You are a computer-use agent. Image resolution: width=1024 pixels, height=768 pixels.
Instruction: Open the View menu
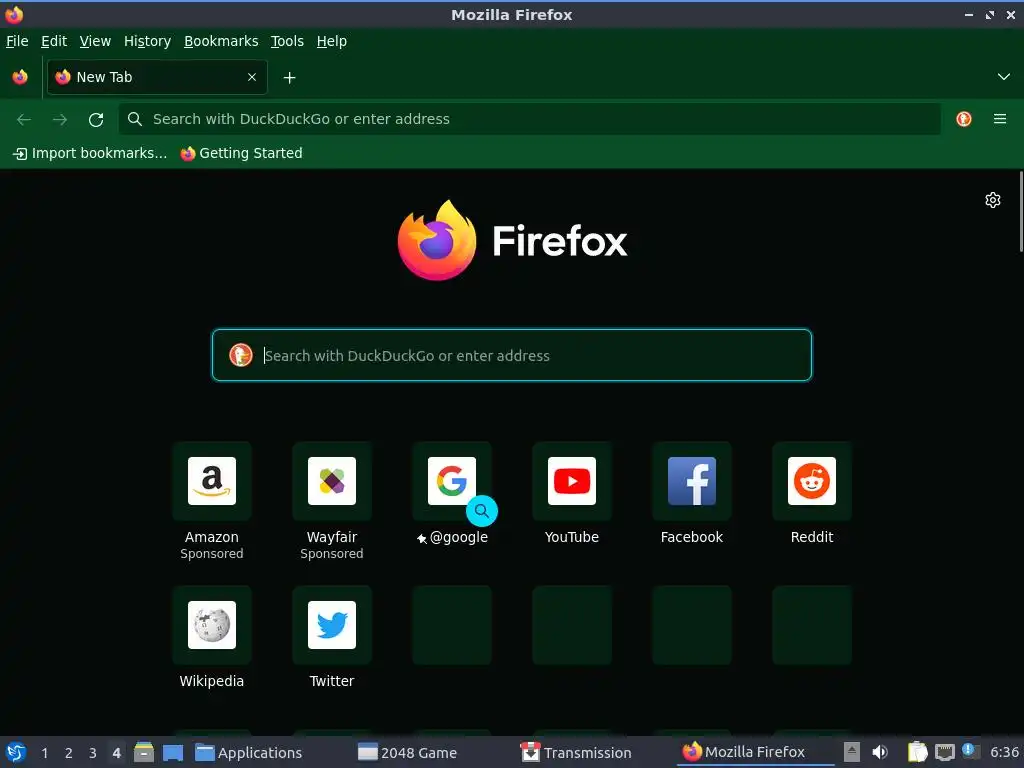[95, 41]
